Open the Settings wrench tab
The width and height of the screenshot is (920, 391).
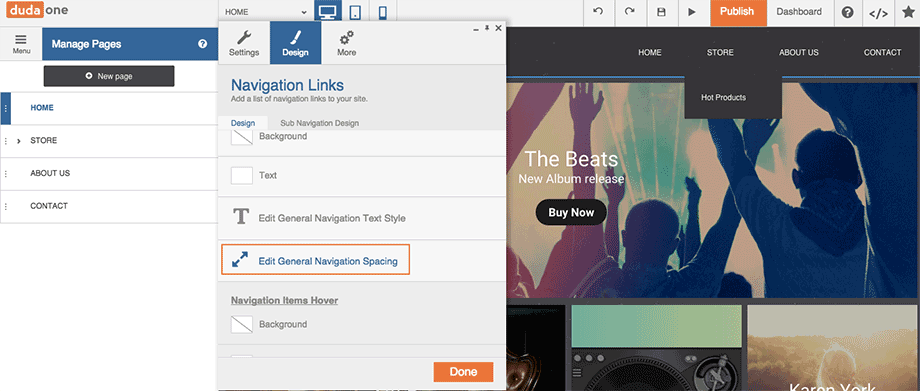point(244,43)
